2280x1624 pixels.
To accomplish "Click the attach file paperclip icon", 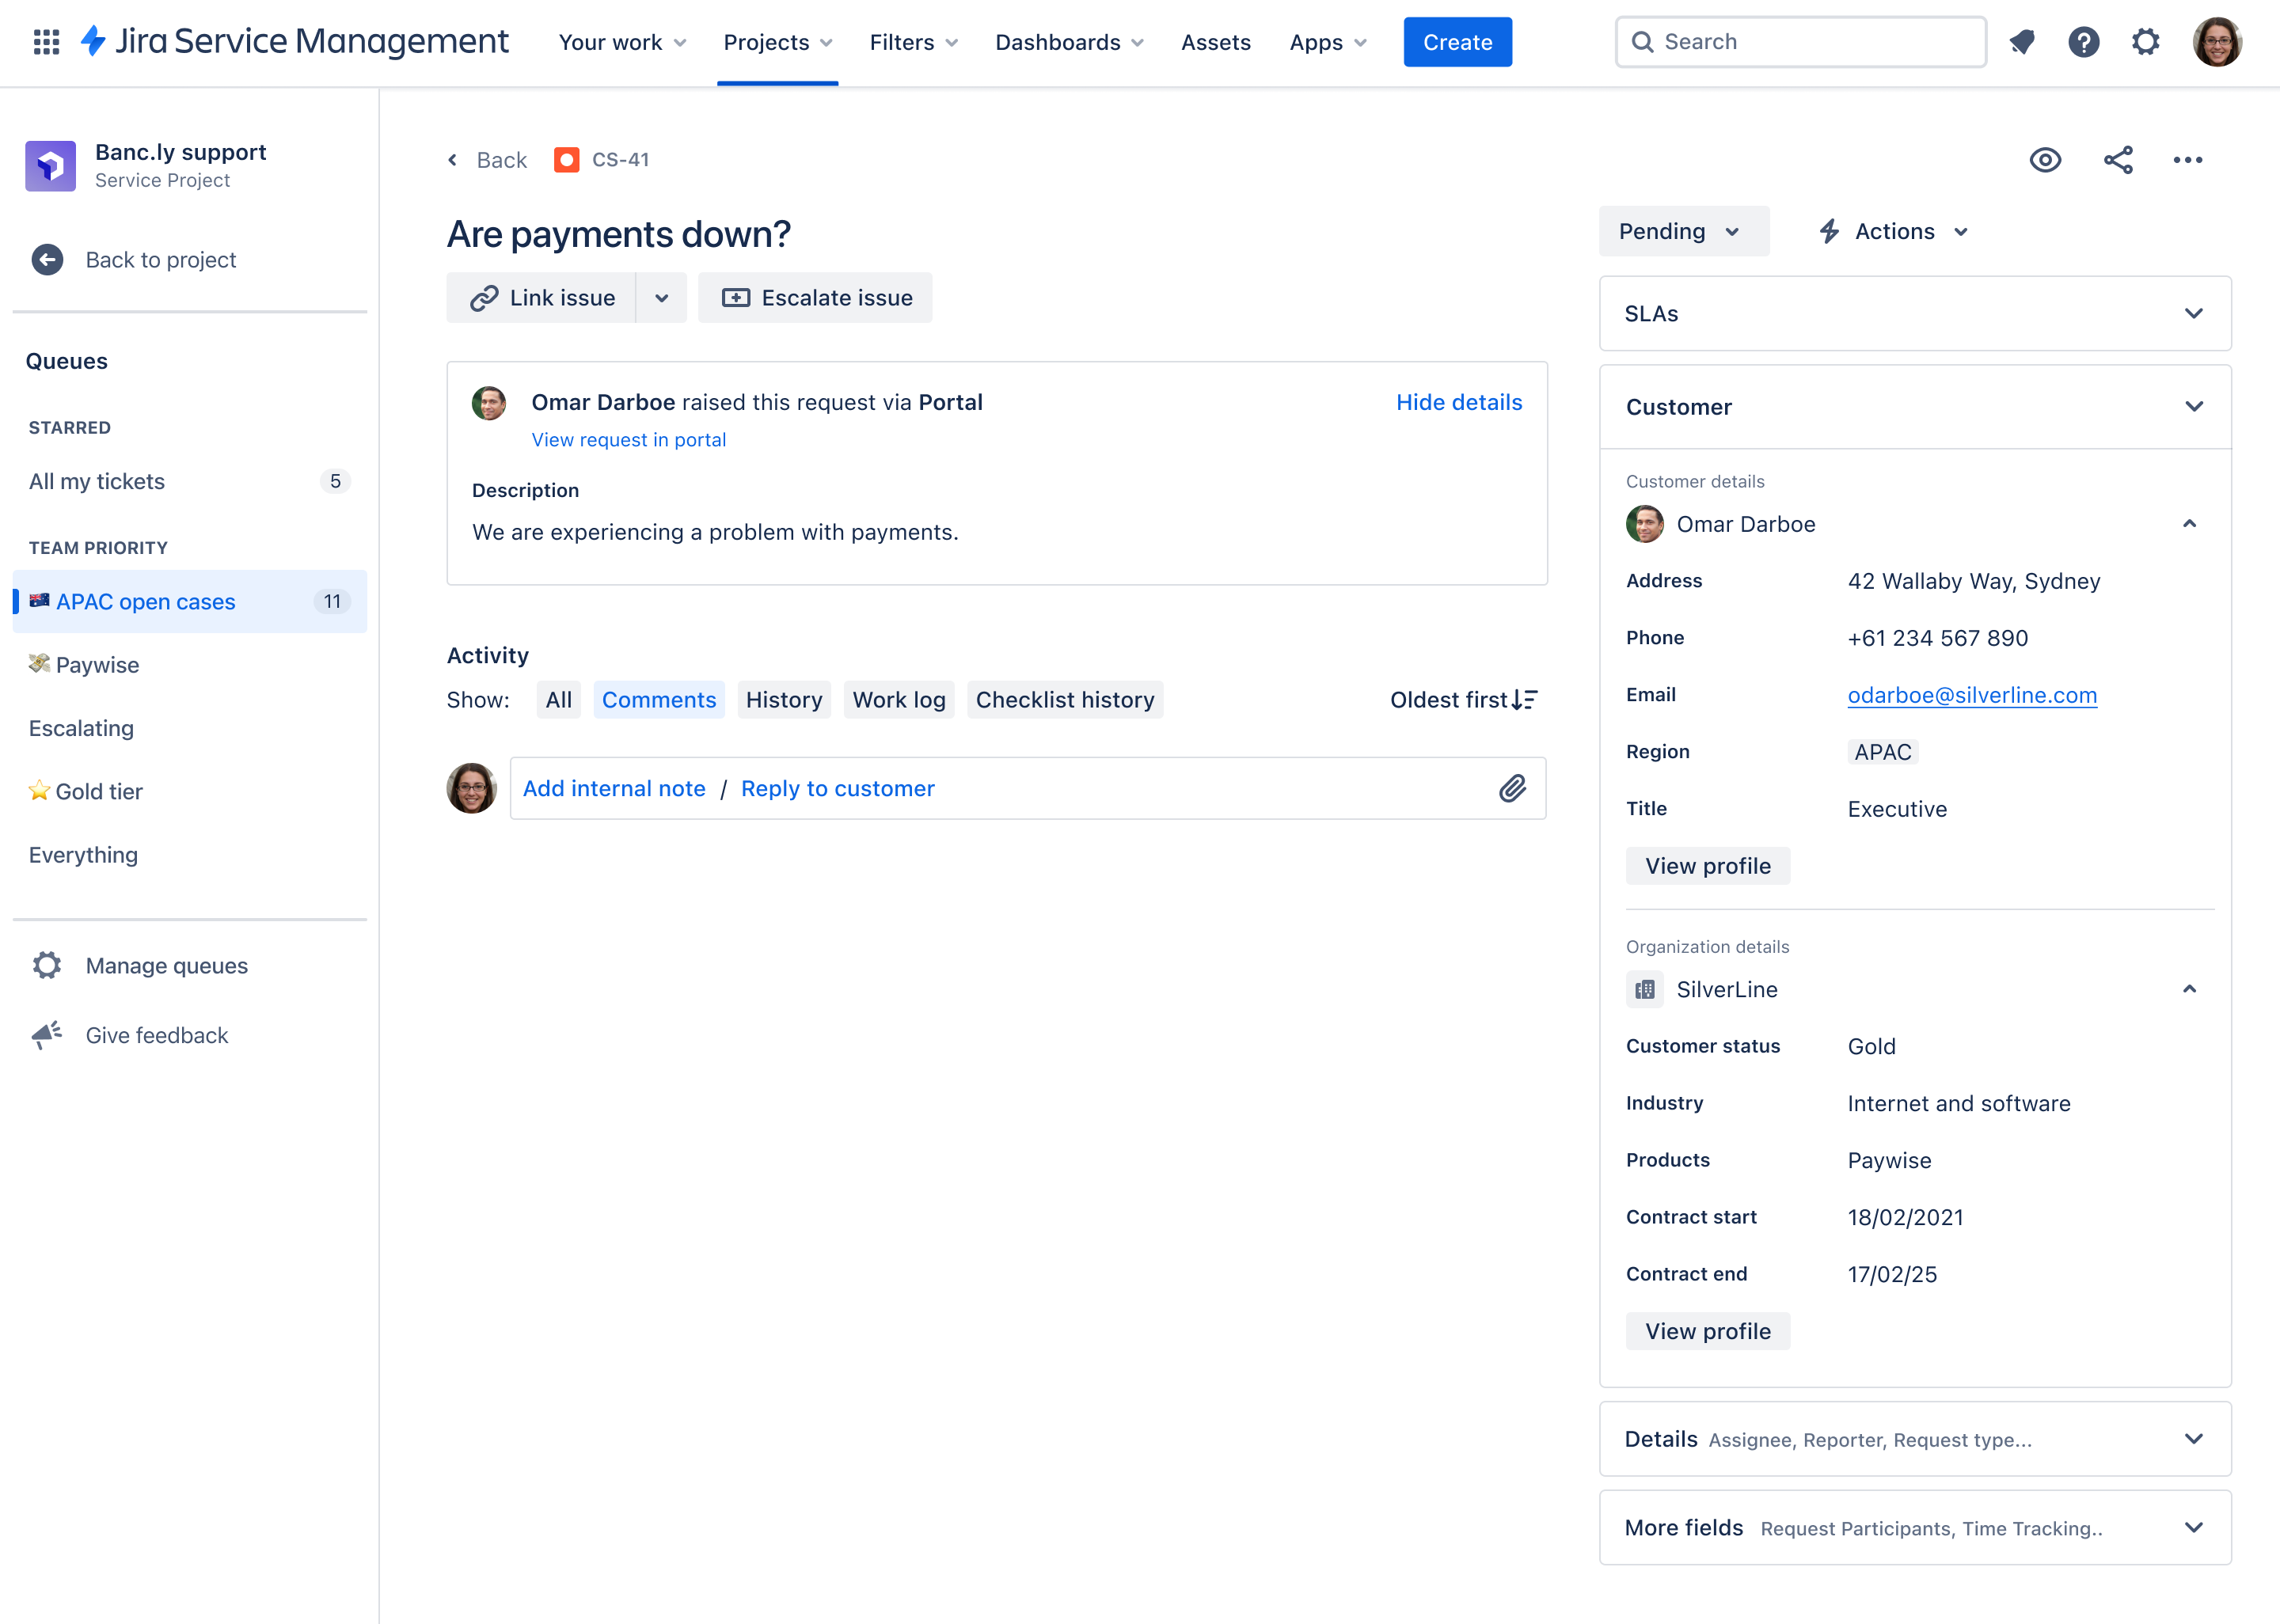I will [1512, 787].
